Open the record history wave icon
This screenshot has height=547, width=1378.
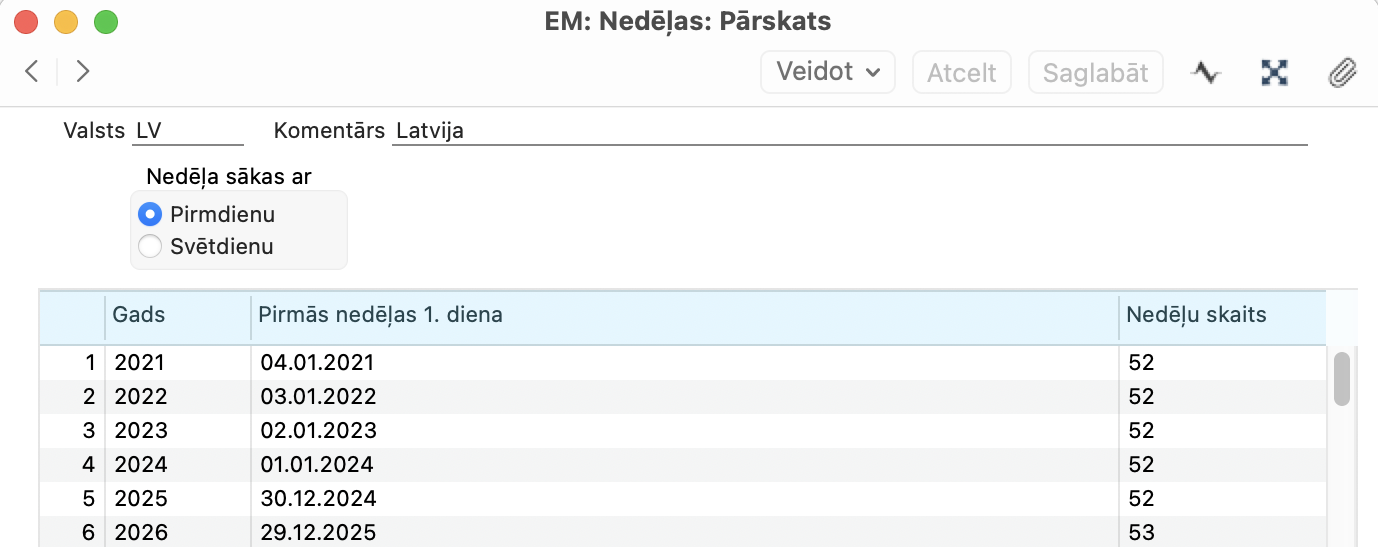1207,72
